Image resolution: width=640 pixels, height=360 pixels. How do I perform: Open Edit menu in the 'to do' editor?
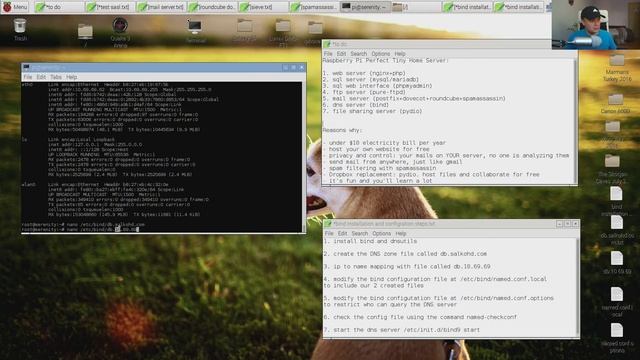[342, 53]
